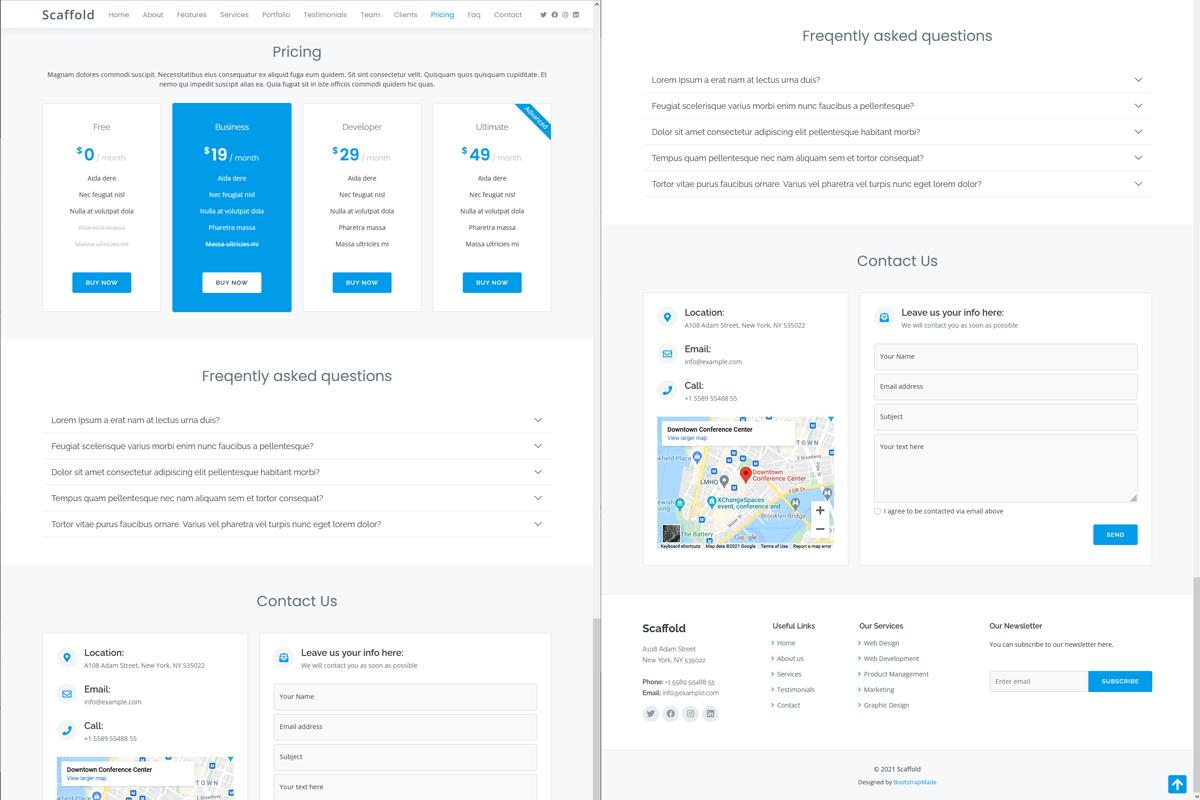Image resolution: width=1200 pixels, height=800 pixels.
Task: Open 'View larger map' in right pane
Action: [x=687, y=438]
